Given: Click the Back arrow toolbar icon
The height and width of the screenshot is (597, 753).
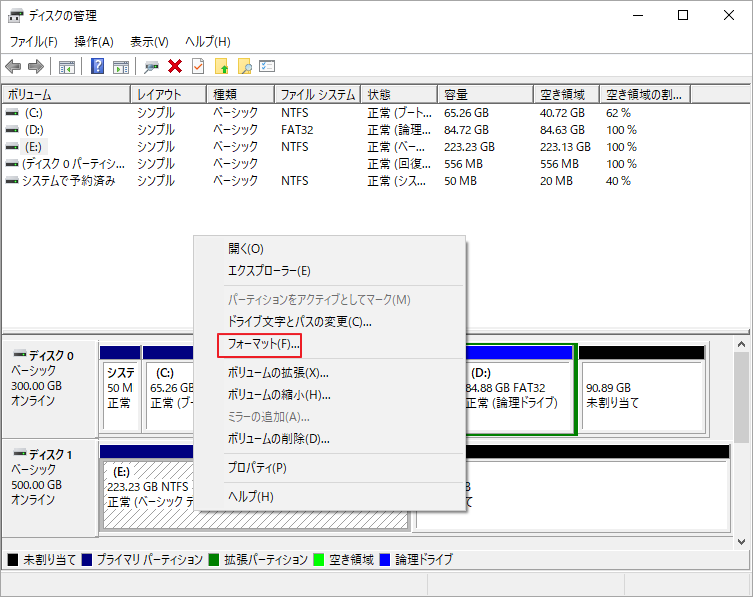Looking at the screenshot, I should 13,66.
